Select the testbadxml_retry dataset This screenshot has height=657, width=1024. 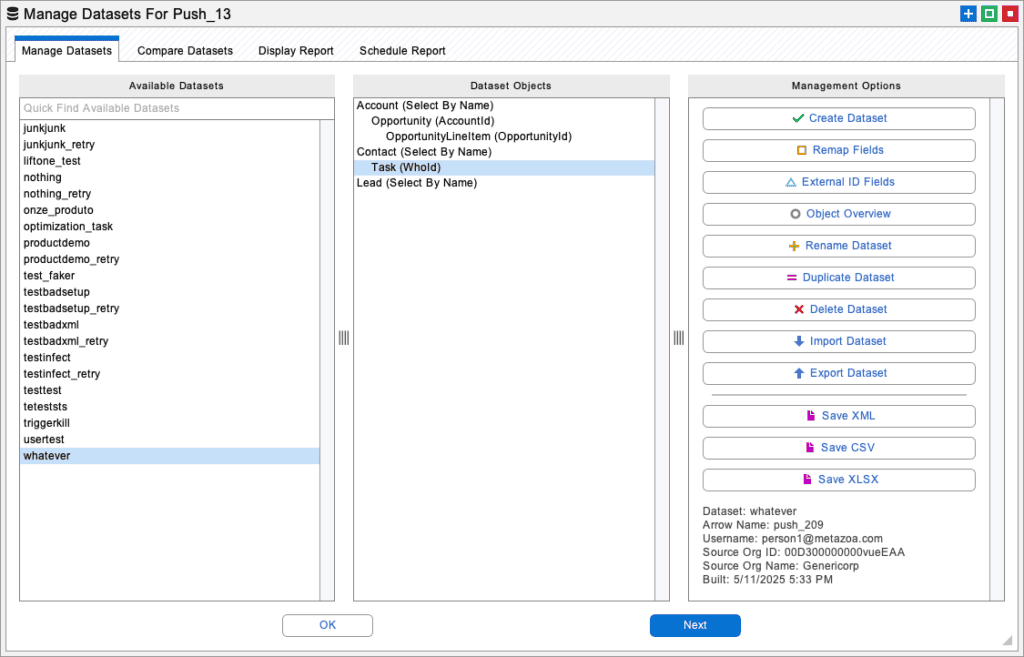point(170,341)
